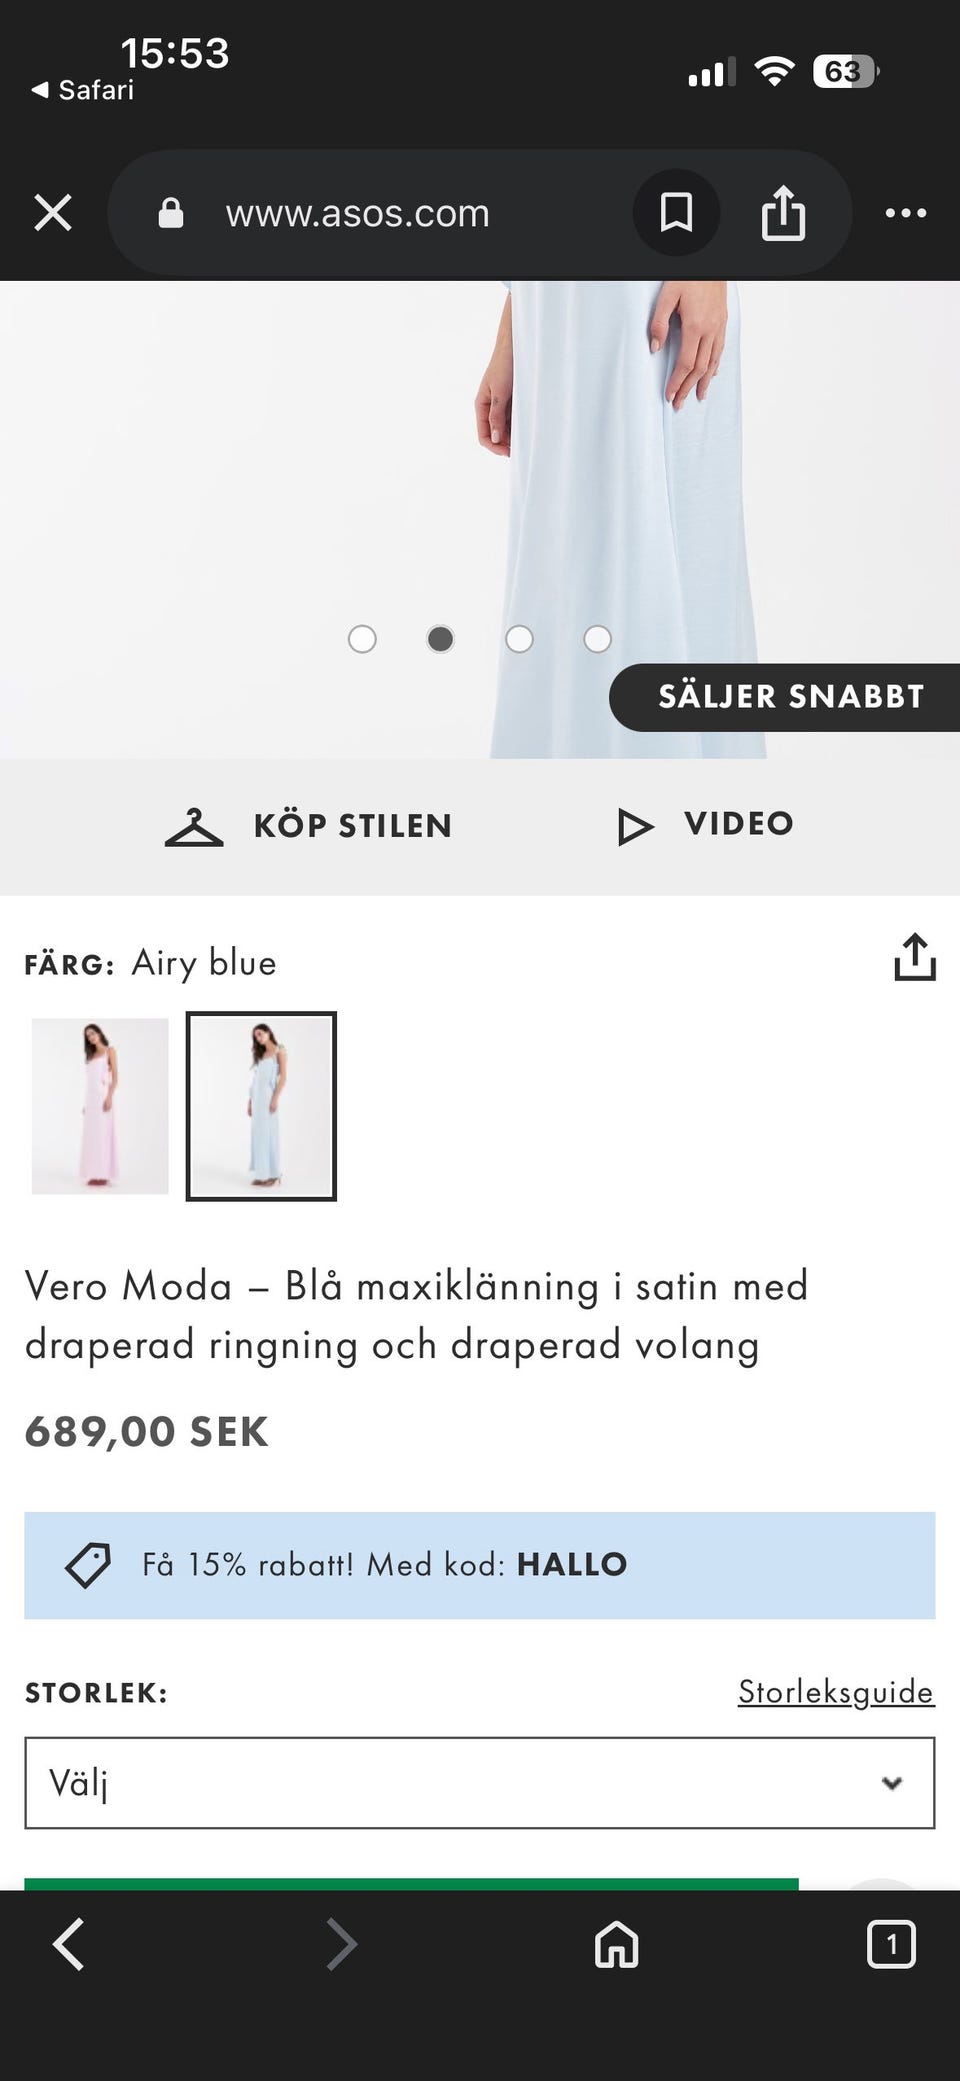Open the Köp stilen section
This screenshot has height=2081, width=960.
[x=309, y=826]
